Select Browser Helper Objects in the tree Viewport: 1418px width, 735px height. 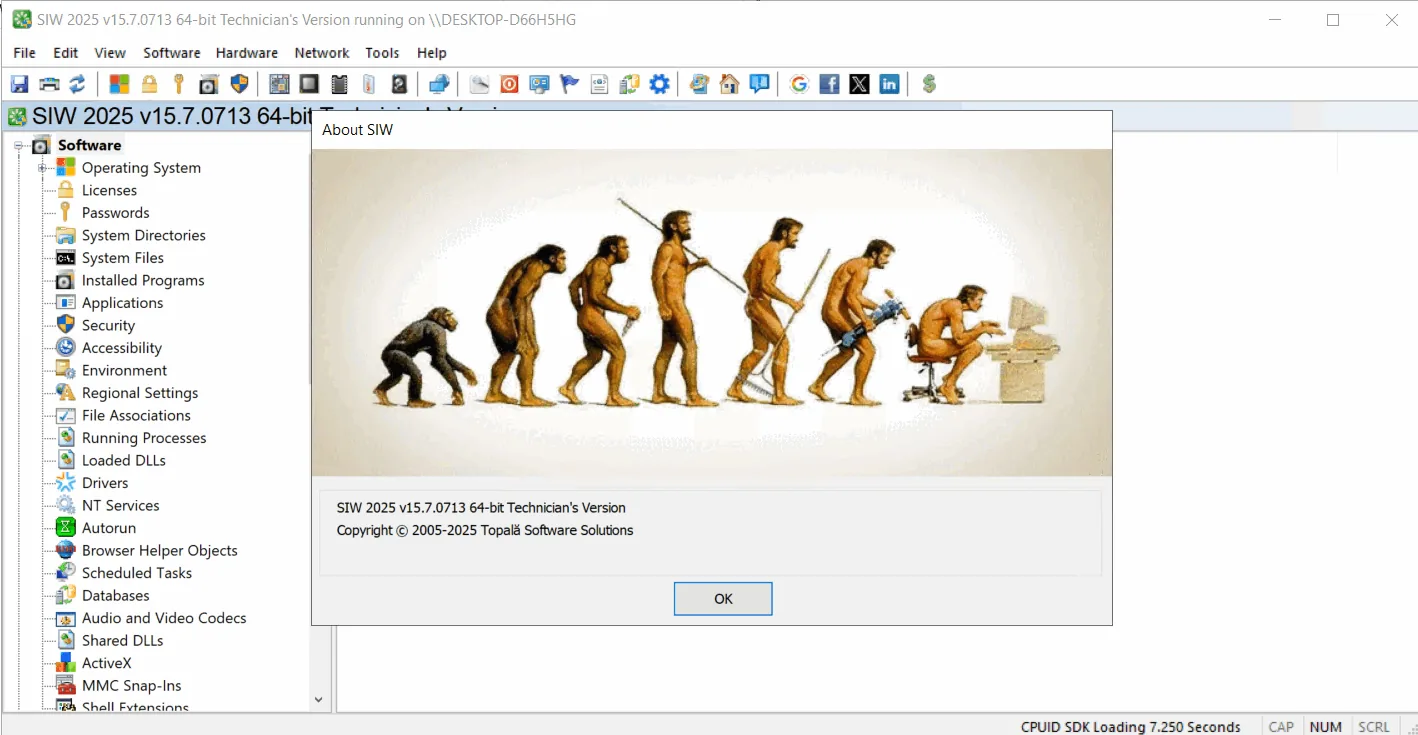[160, 551]
